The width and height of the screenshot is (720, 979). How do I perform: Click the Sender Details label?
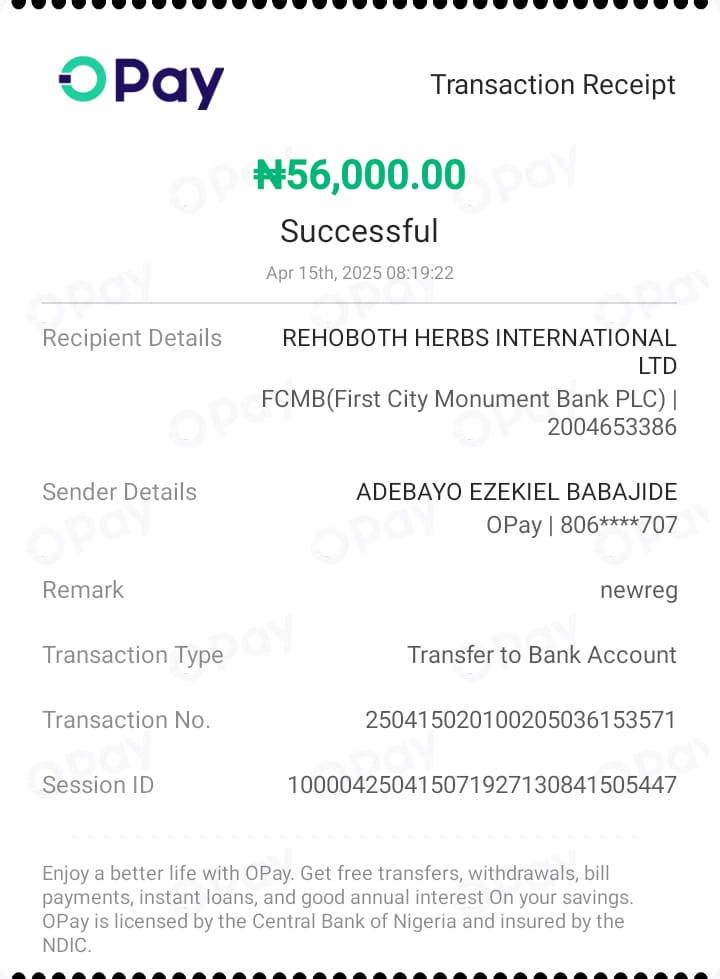tap(120, 492)
